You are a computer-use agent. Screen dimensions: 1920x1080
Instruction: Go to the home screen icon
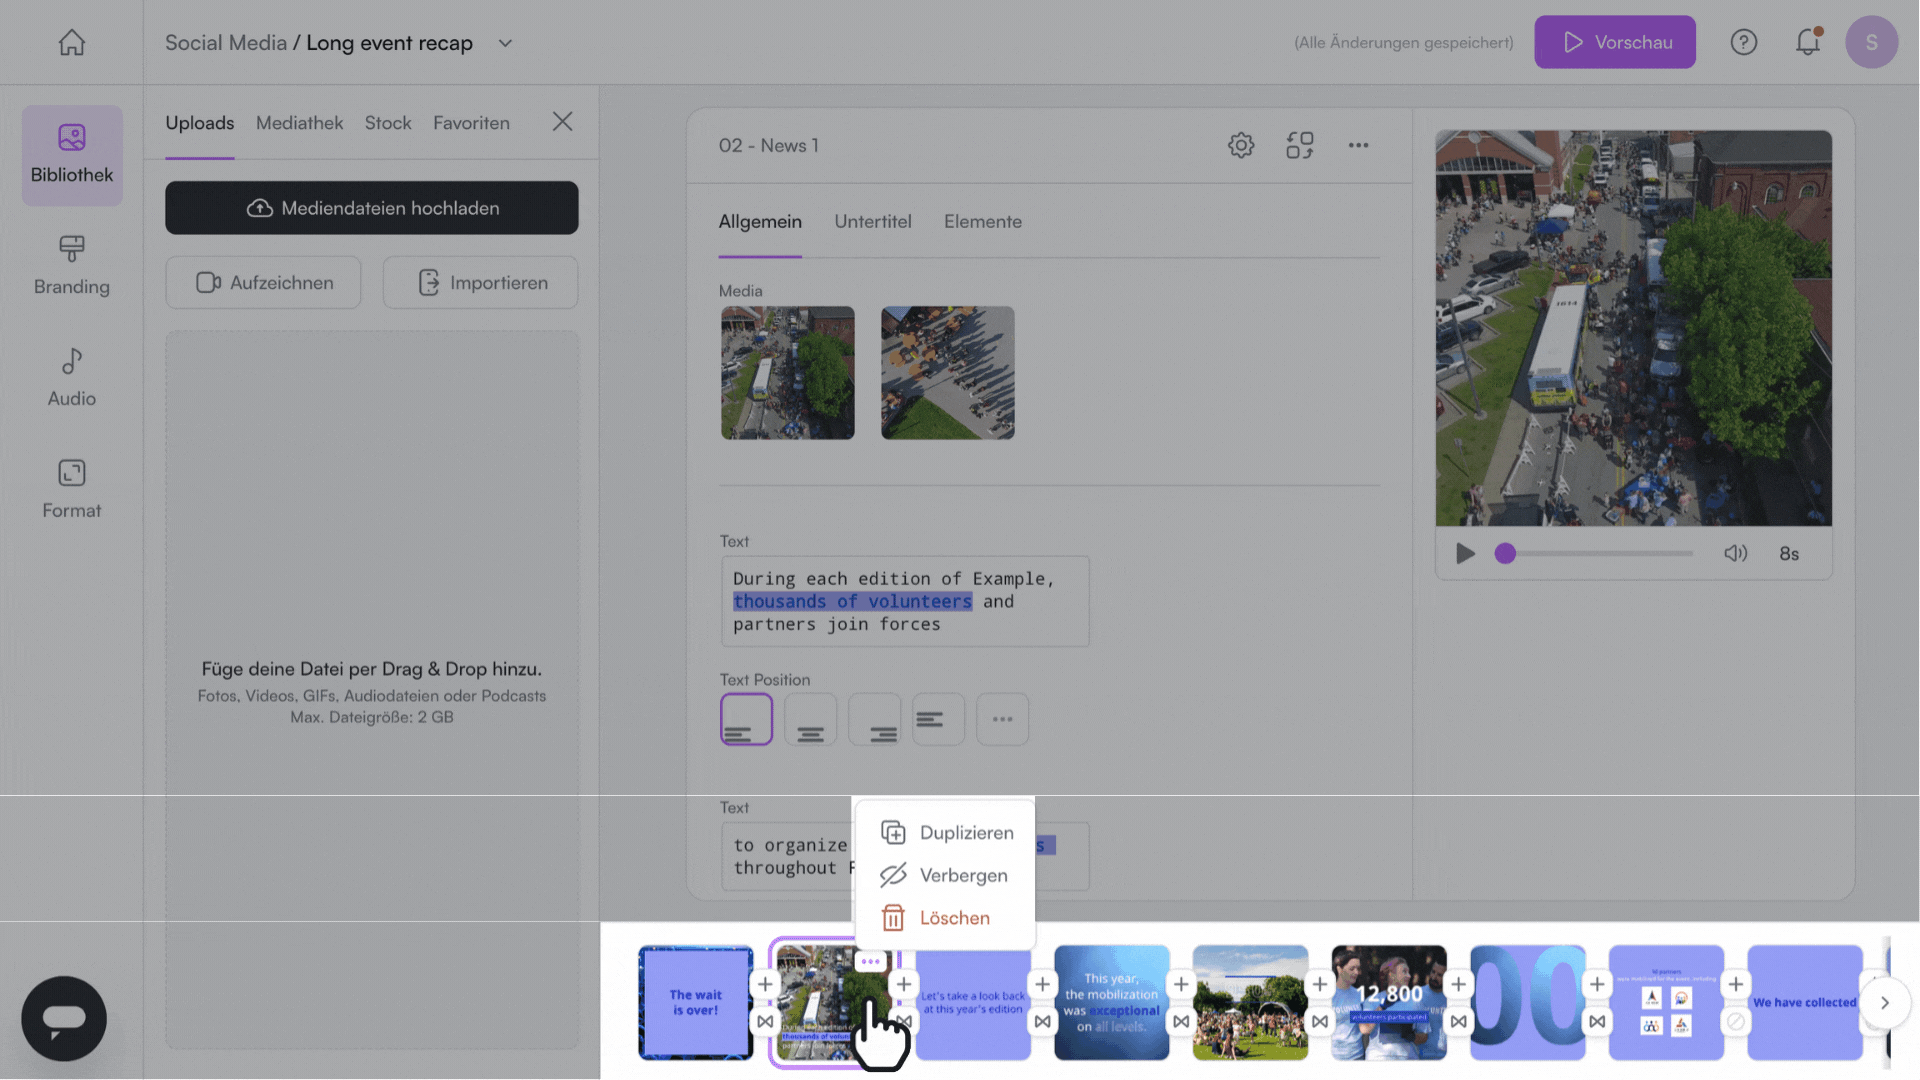pyautogui.click(x=71, y=42)
